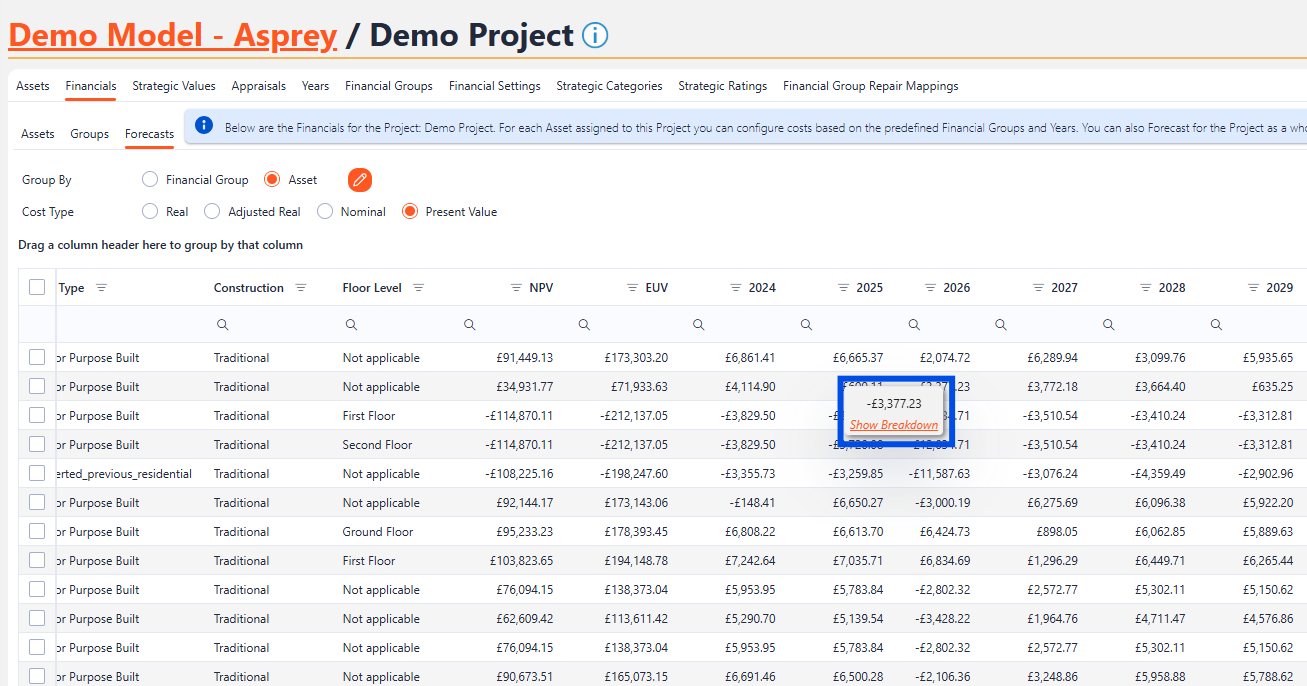Choose the Nominal cost type option
The height and width of the screenshot is (686, 1307).
325,212
